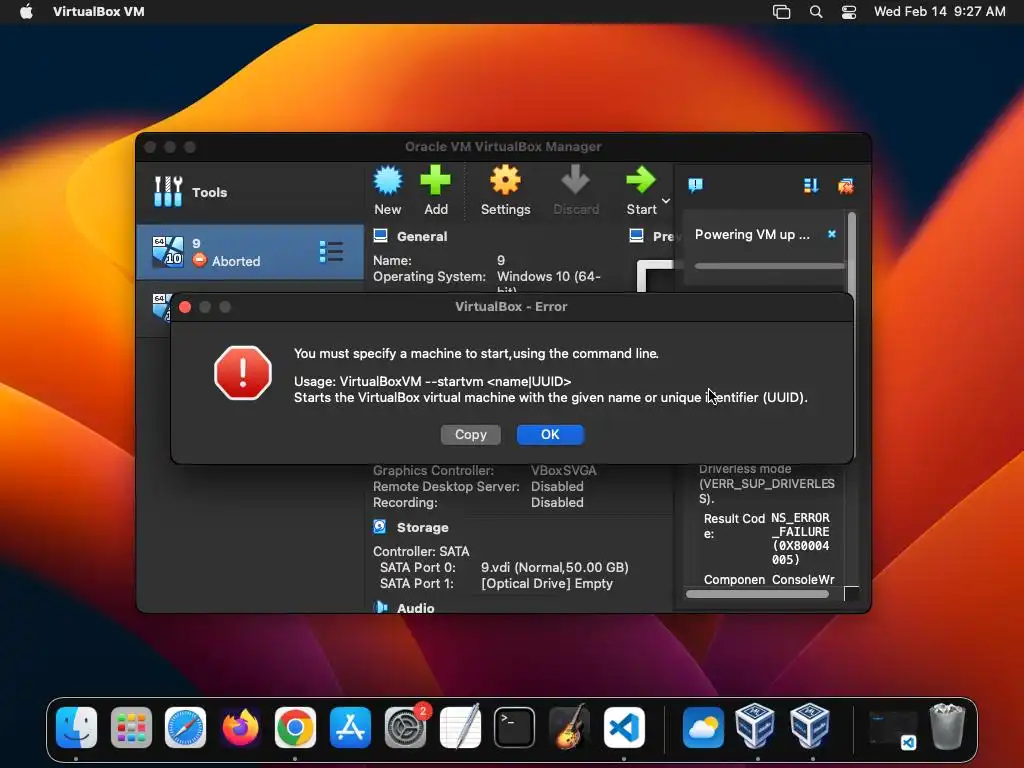Open Launchpad from the Dock
This screenshot has width=1024, height=768.
(x=131, y=727)
